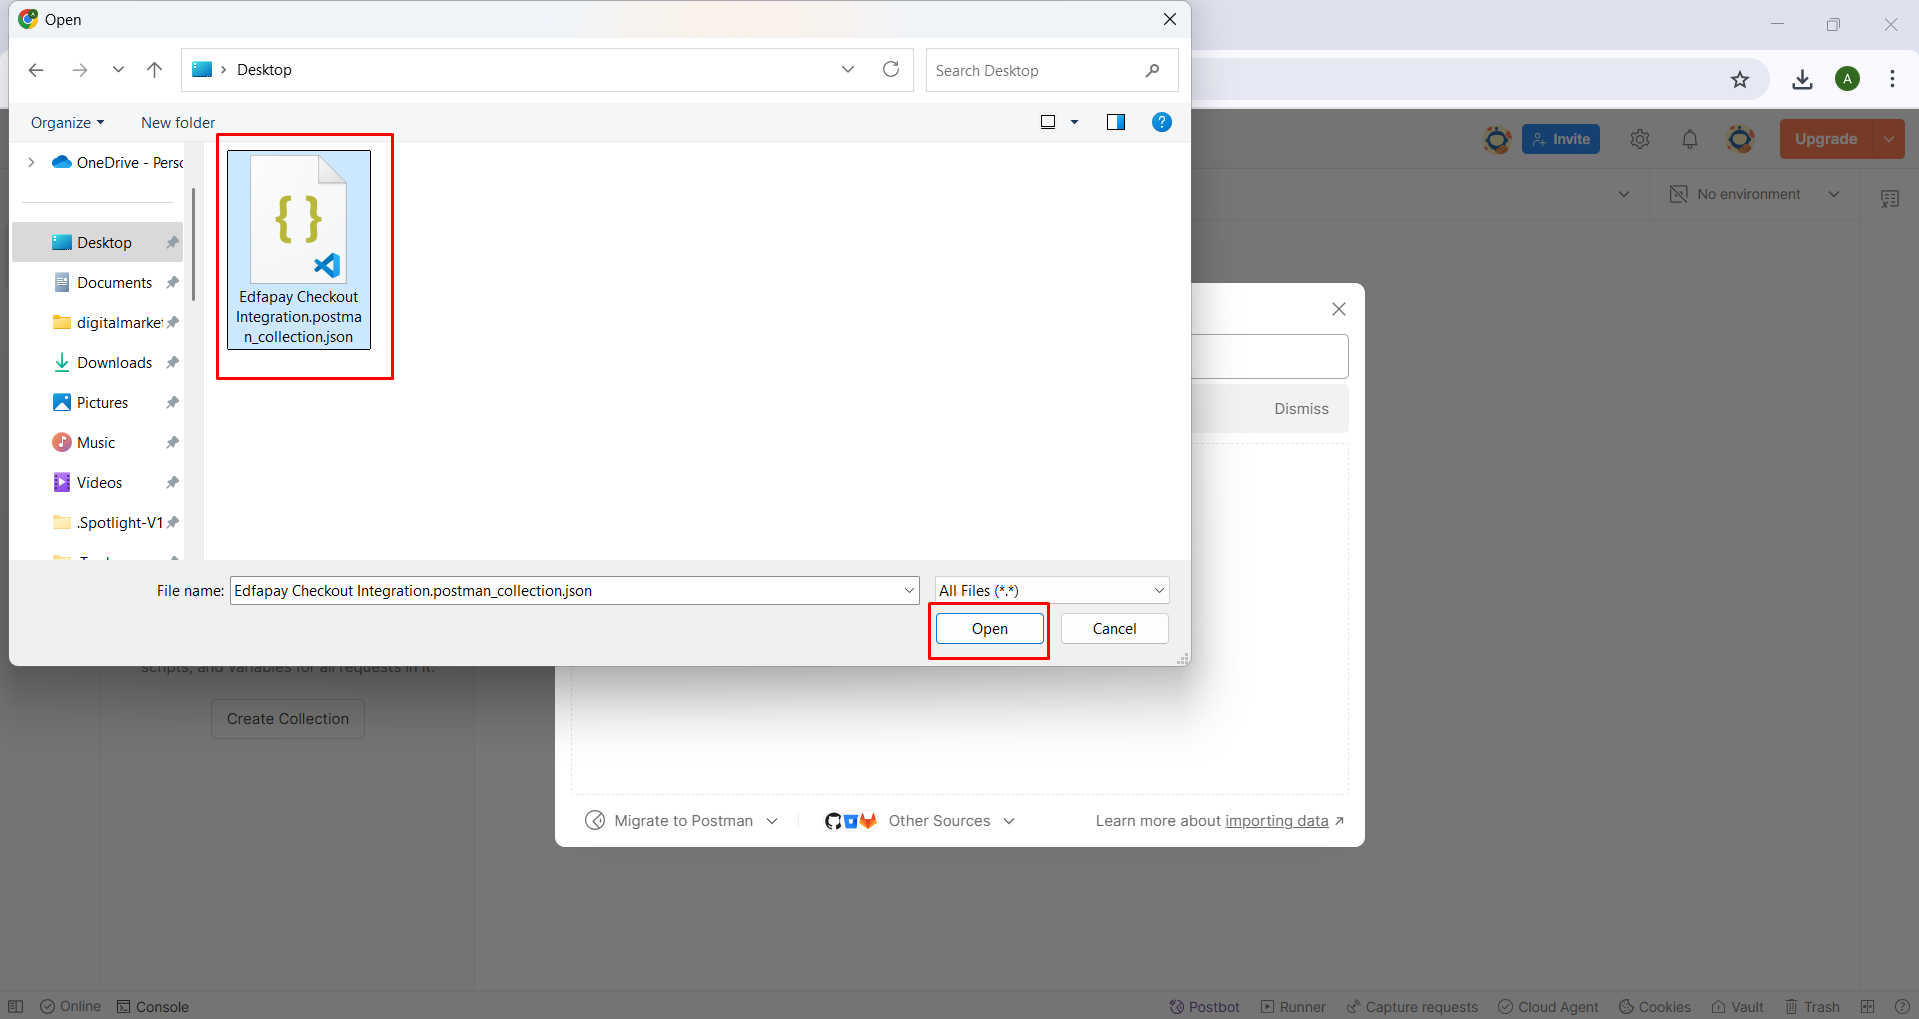Open the No environment selector

pyautogui.click(x=1755, y=194)
